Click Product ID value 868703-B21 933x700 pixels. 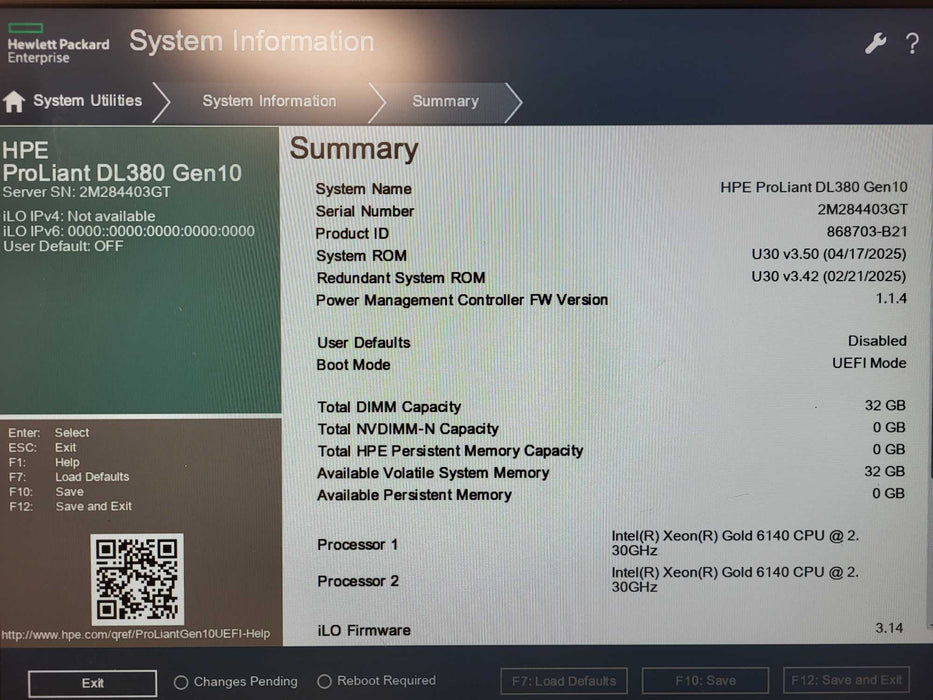[x=867, y=232]
